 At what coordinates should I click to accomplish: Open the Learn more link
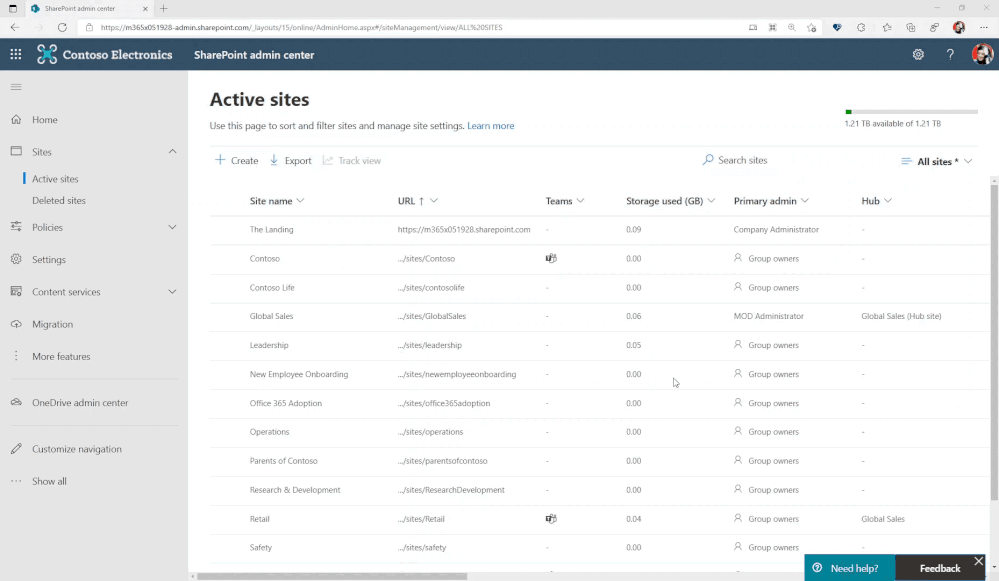coord(491,126)
